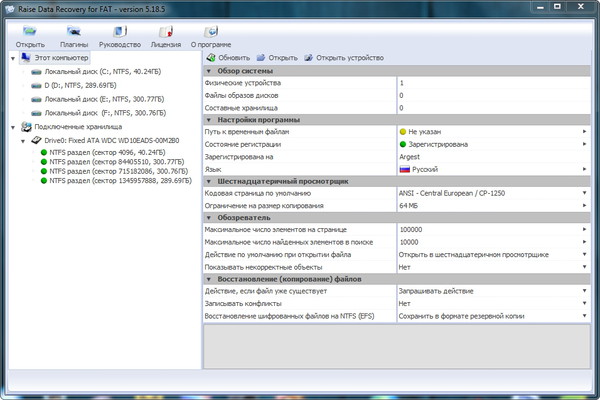
Task: Collapse the Обзор системы section
Action: (x=209, y=71)
